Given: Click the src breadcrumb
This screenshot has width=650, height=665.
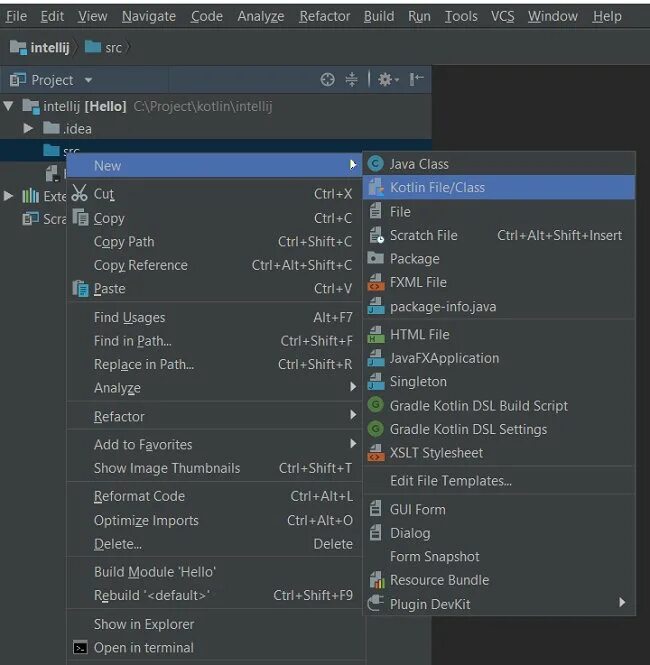Looking at the screenshot, I should click(x=103, y=48).
